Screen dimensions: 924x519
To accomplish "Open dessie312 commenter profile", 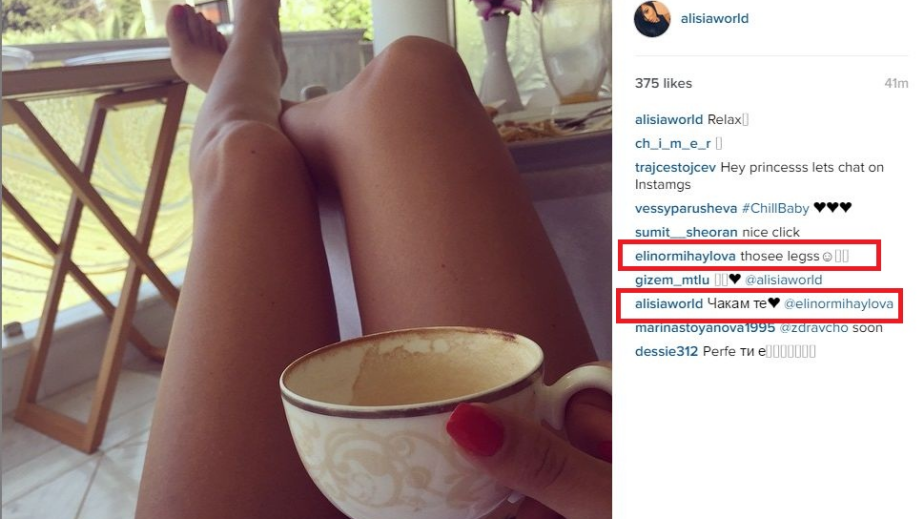I will (x=666, y=352).
